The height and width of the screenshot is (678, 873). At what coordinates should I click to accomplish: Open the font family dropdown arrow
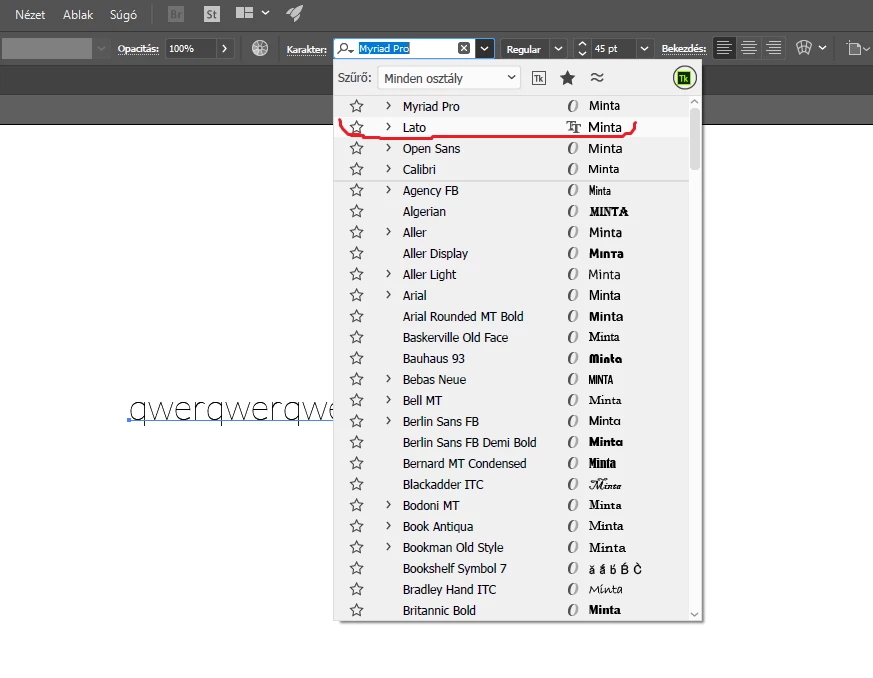pos(484,48)
